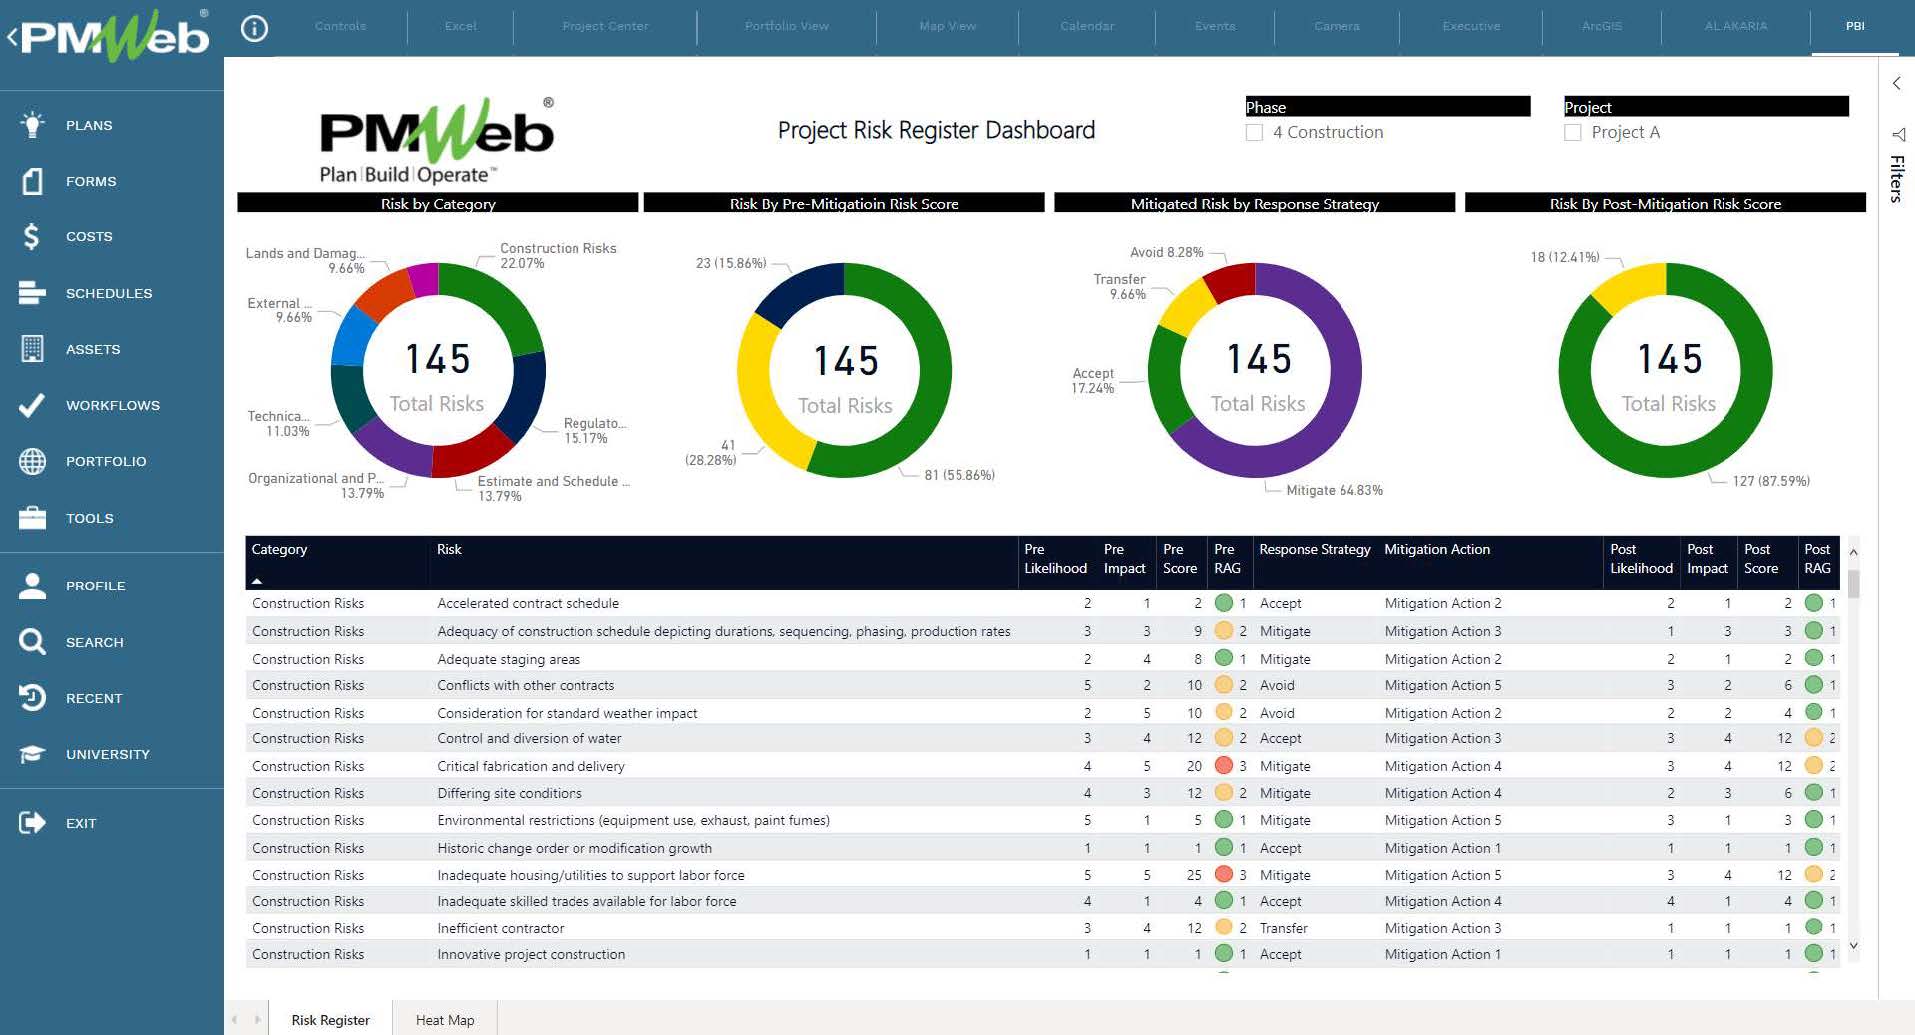1915x1035 pixels.
Task: Switch to the Heat Map tab
Action: (443, 1019)
